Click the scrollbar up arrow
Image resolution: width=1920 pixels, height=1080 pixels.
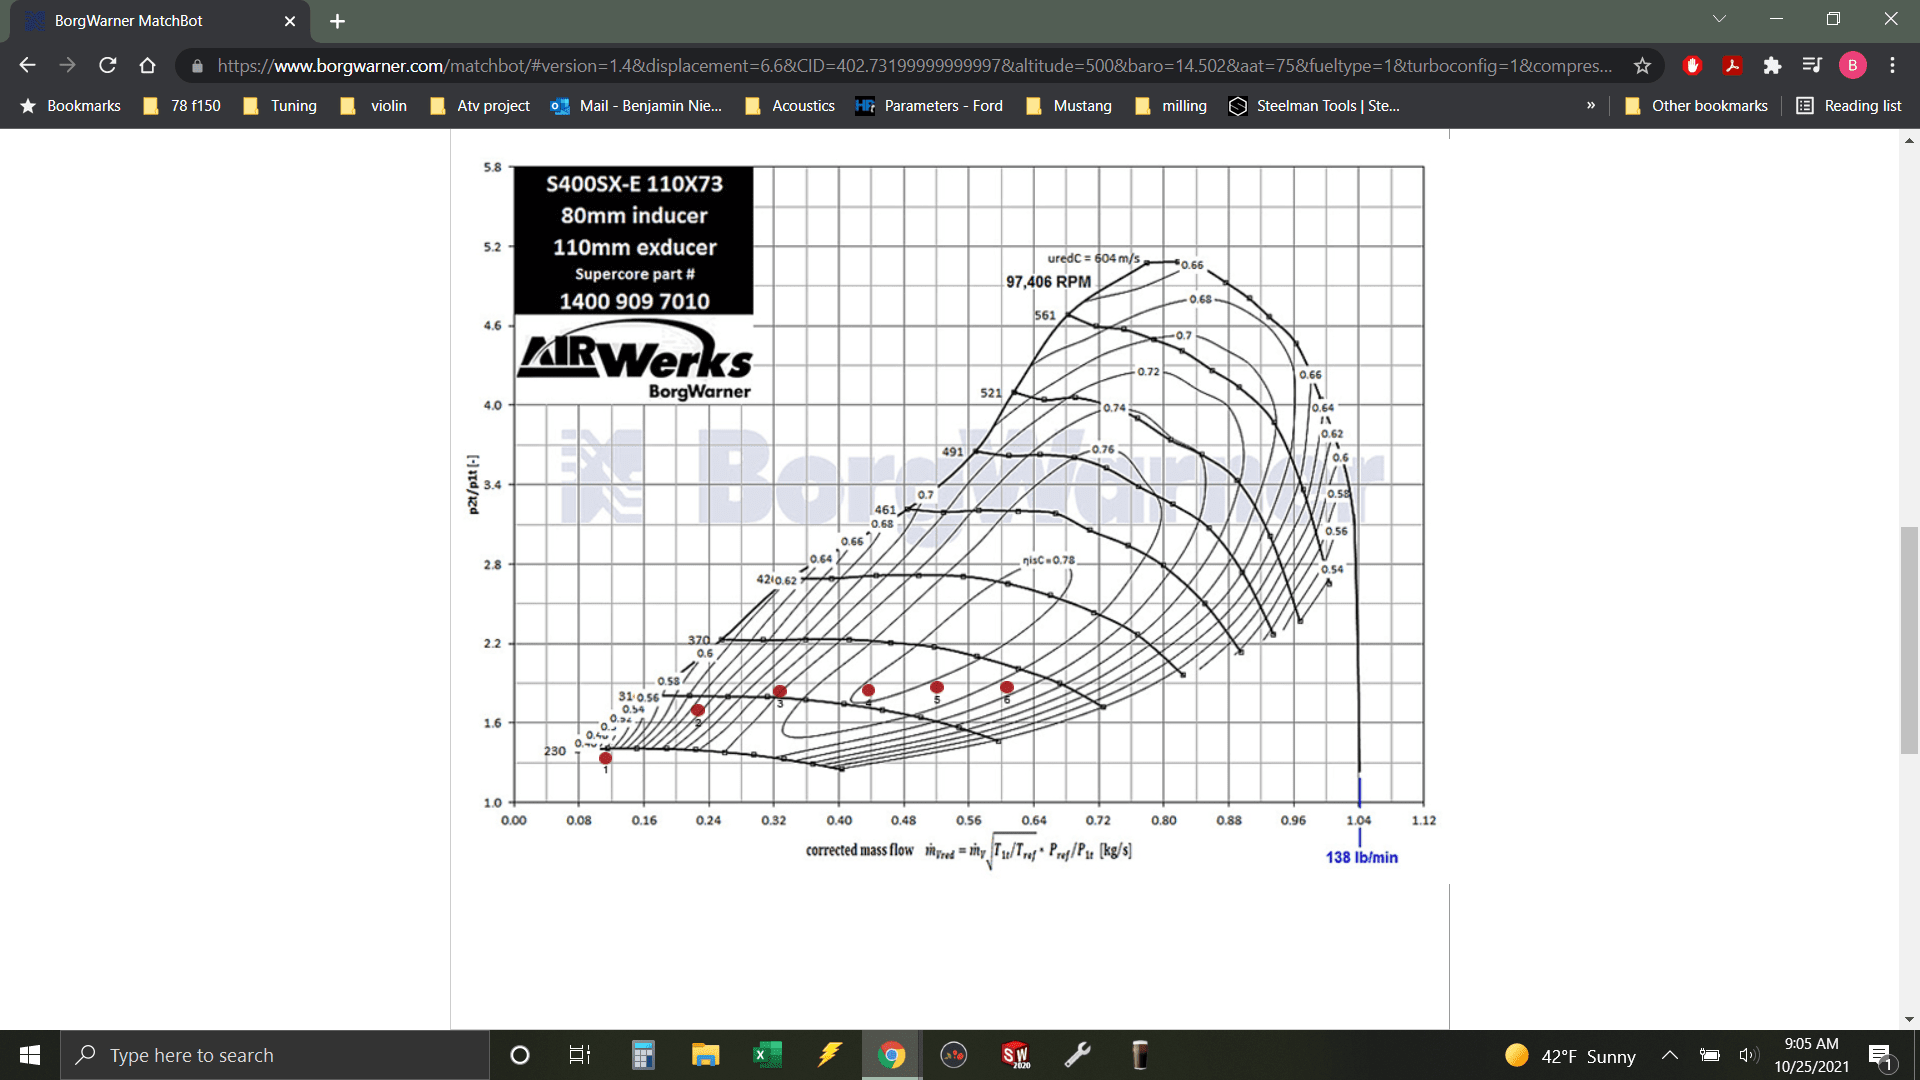pyautogui.click(x=1909, y=141)
